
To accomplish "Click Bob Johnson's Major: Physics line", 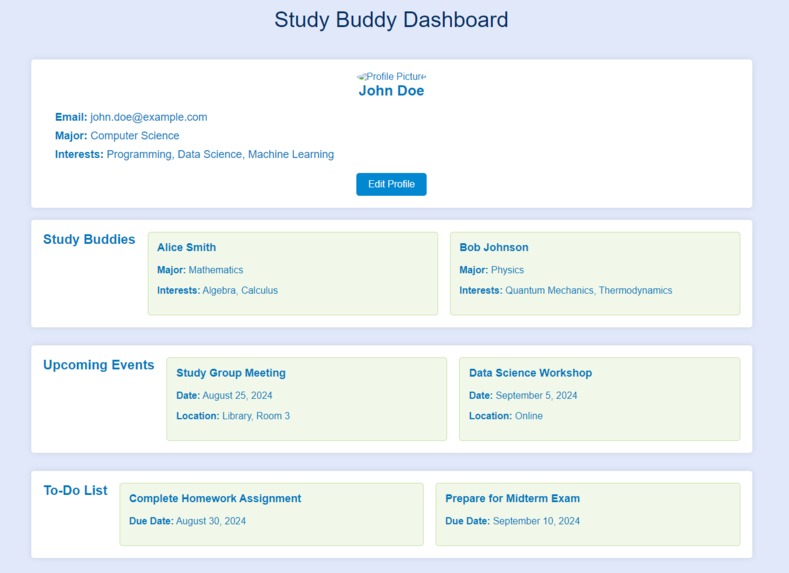I will 491,270.
